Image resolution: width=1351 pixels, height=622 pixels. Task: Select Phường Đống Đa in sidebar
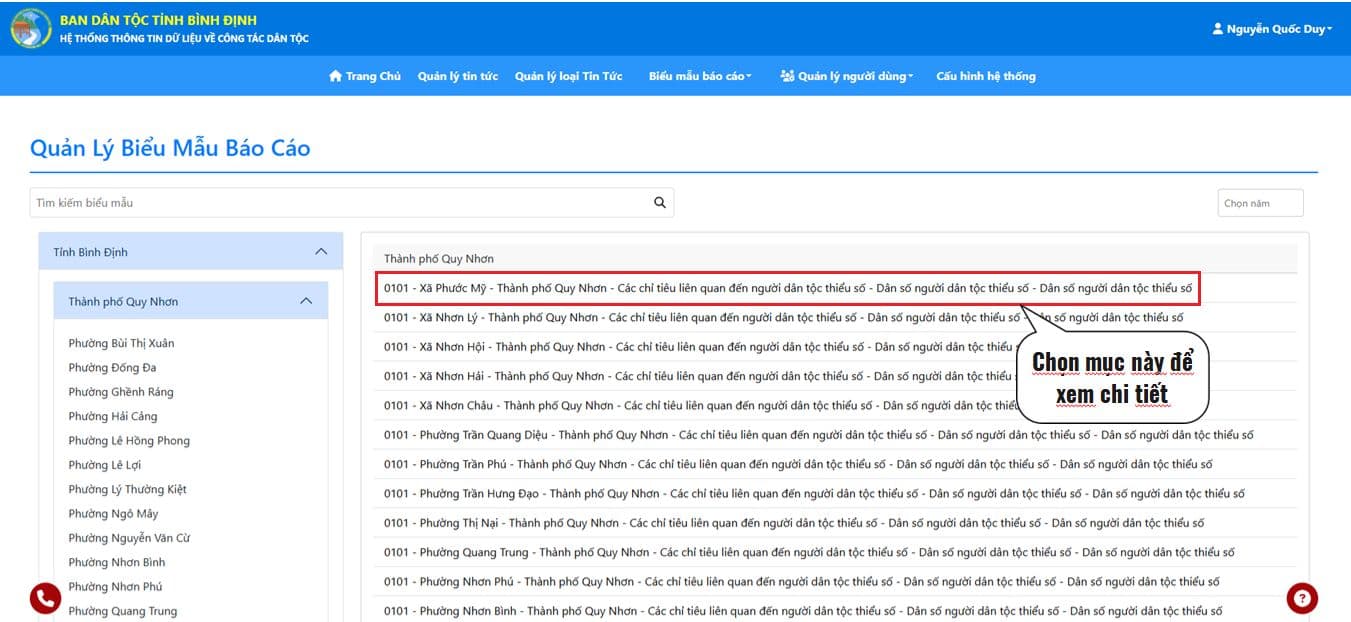click(112, 367)
